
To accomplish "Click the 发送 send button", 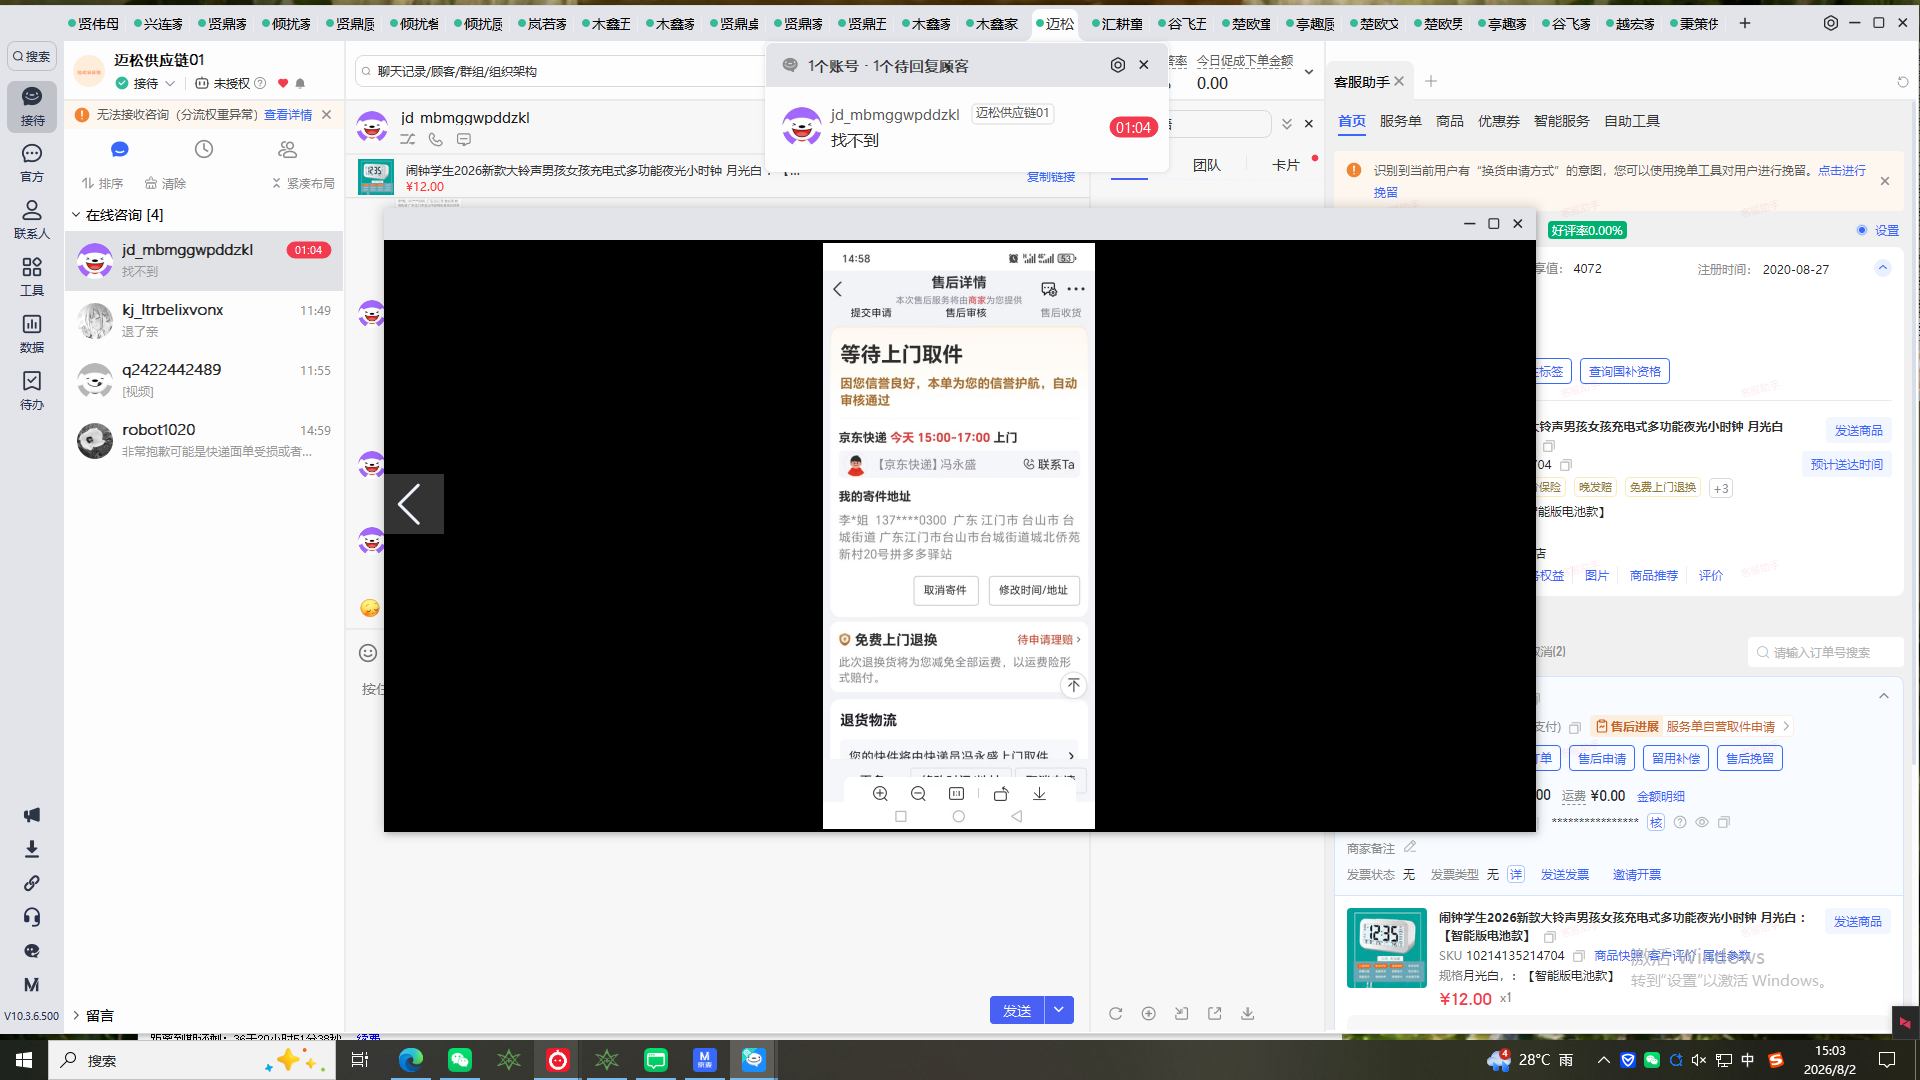I will pyautogui.click(x=1017, y=1010).
